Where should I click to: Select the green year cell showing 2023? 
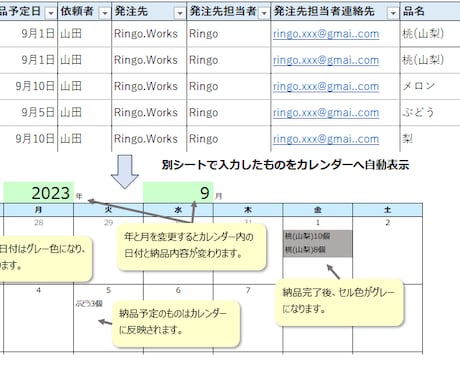coord(39,193)
